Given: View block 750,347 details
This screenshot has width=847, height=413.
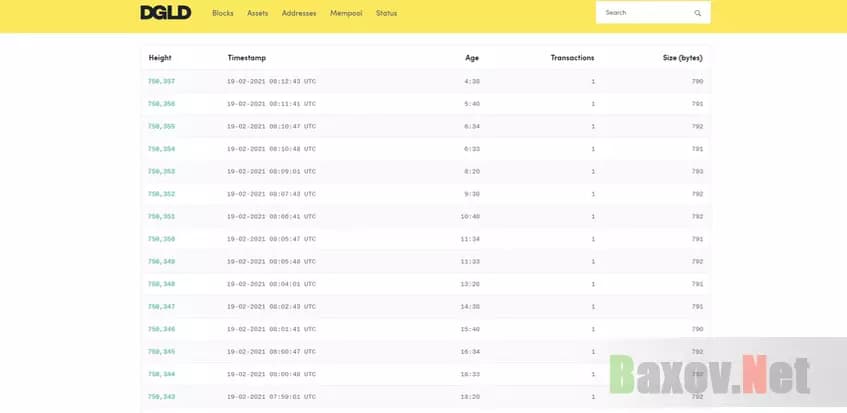Looking at the screenshot, I should click(x=161, y=306).
